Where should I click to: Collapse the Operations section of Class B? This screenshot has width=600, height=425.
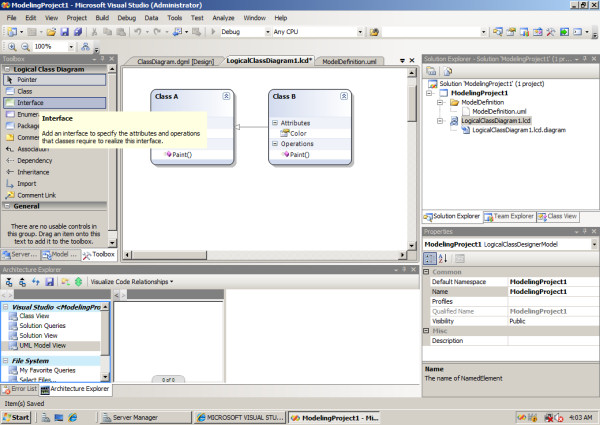[275, 143]
